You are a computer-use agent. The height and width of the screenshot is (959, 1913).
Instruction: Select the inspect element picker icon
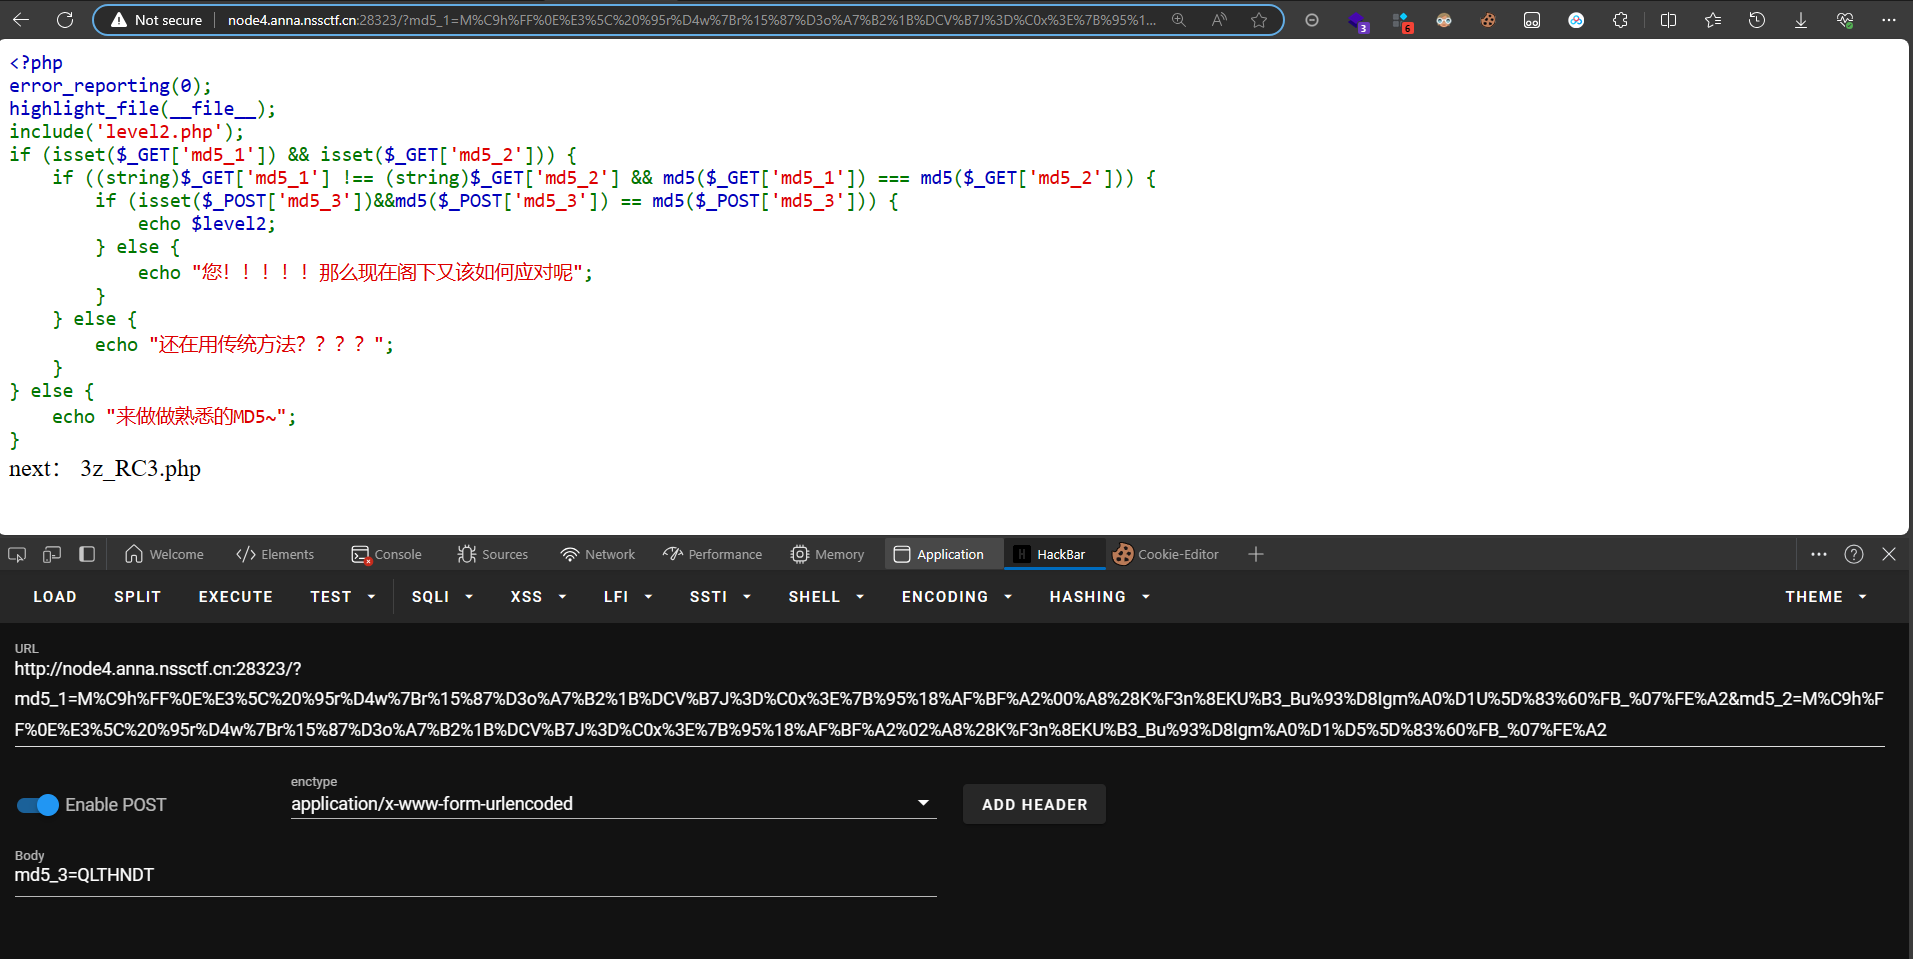pos(17,554)
